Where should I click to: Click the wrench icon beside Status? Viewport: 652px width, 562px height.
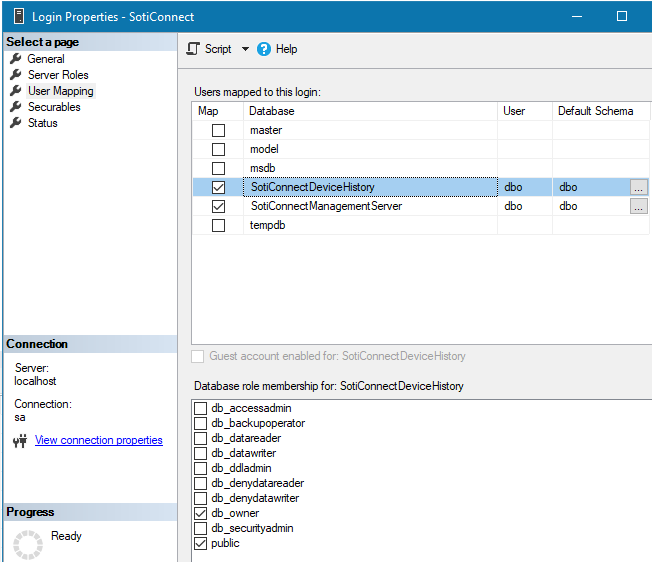tap(16, 123)
